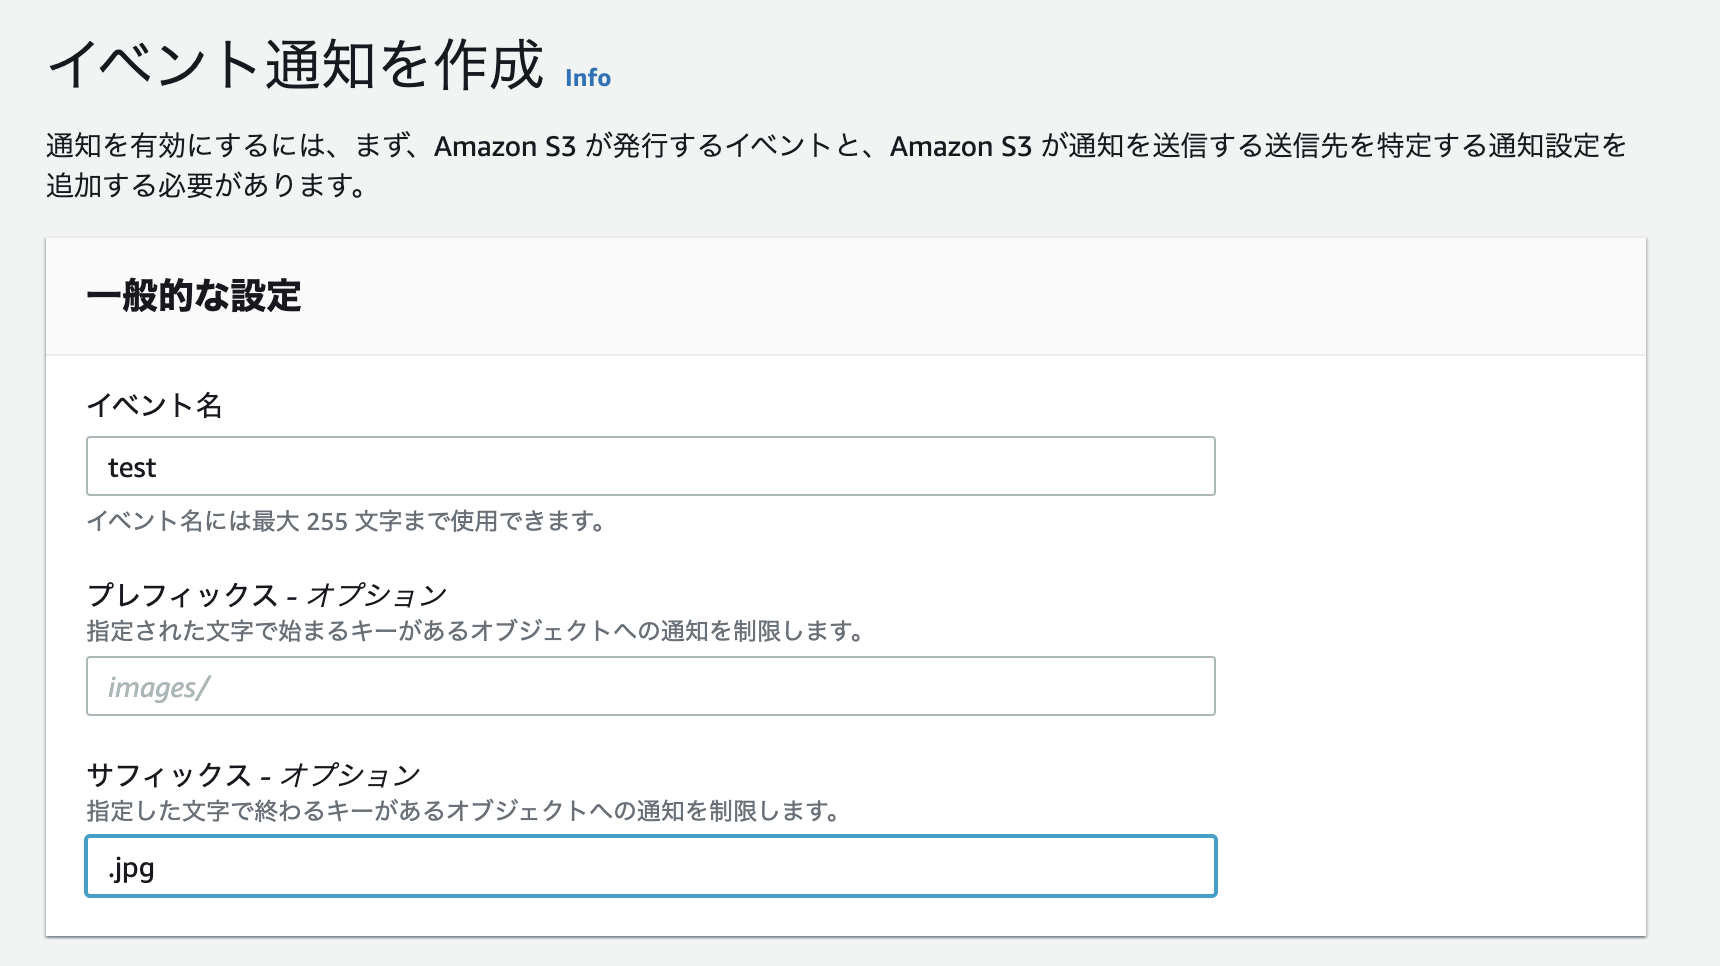Click the プレフィックス input showing images/ placeholder
The width and height of the screenshot is (1720, 966).
point(650,686)
